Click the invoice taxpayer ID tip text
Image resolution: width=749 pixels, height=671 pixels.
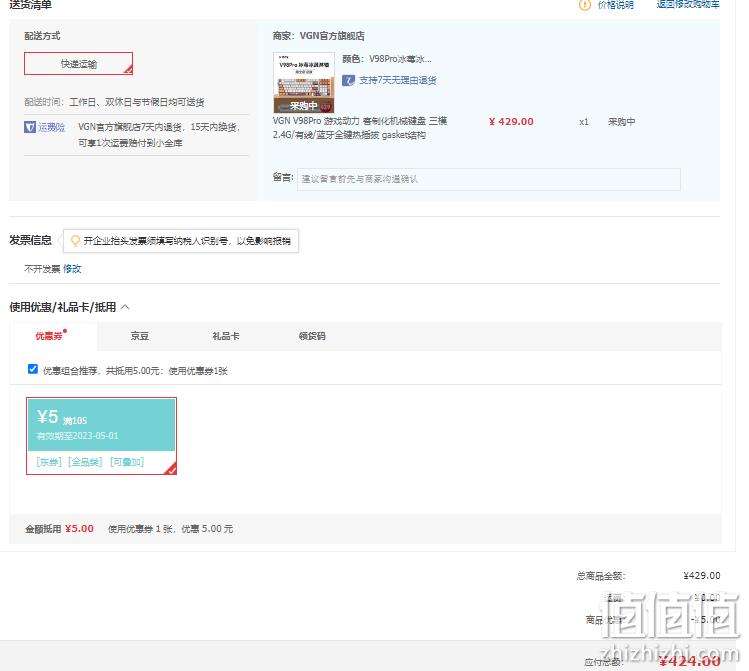tap(187, 241)
